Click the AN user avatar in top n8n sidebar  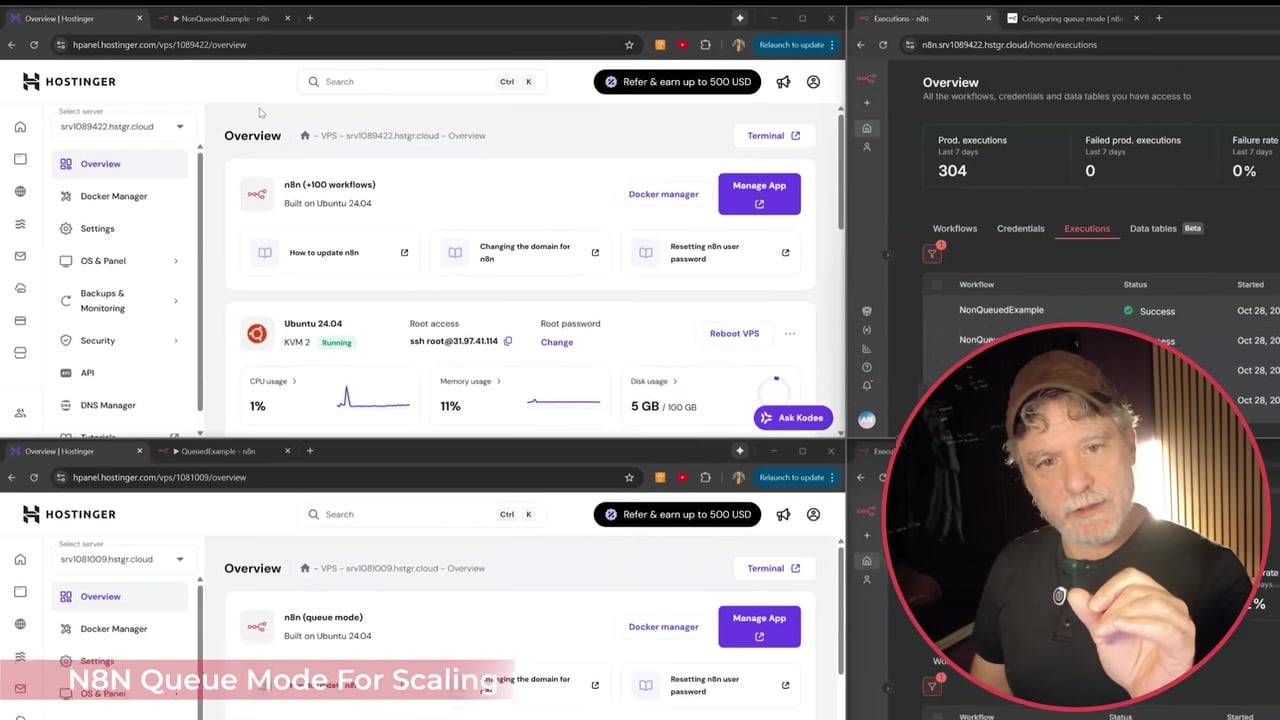pyautogui.click(x=867, y=420)
